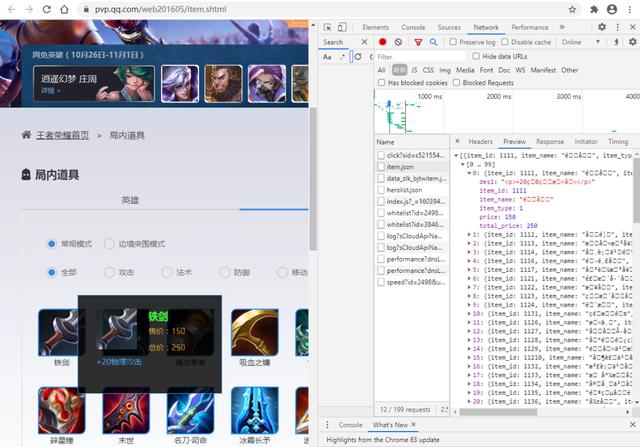The width and height of the screenshot is (640, 447).
Task: Check Blocked Requests
Action: point(456,82)
